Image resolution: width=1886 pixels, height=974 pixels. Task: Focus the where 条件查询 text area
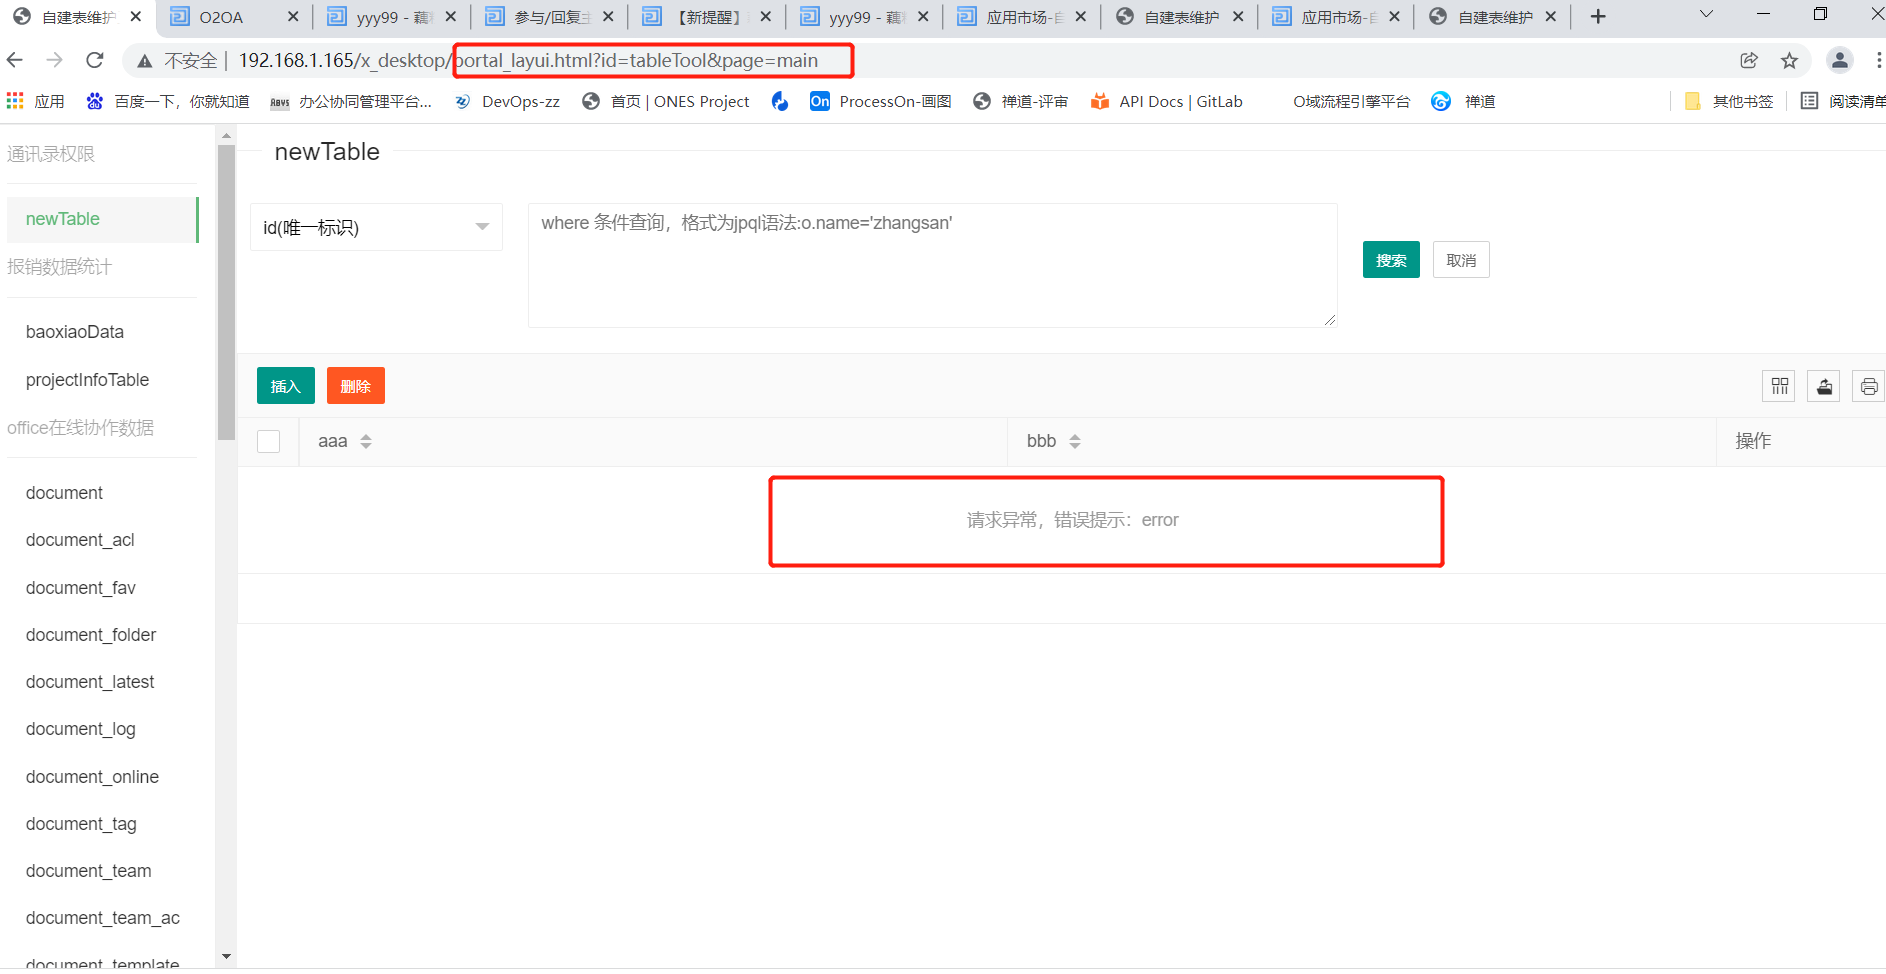point(932,265)
